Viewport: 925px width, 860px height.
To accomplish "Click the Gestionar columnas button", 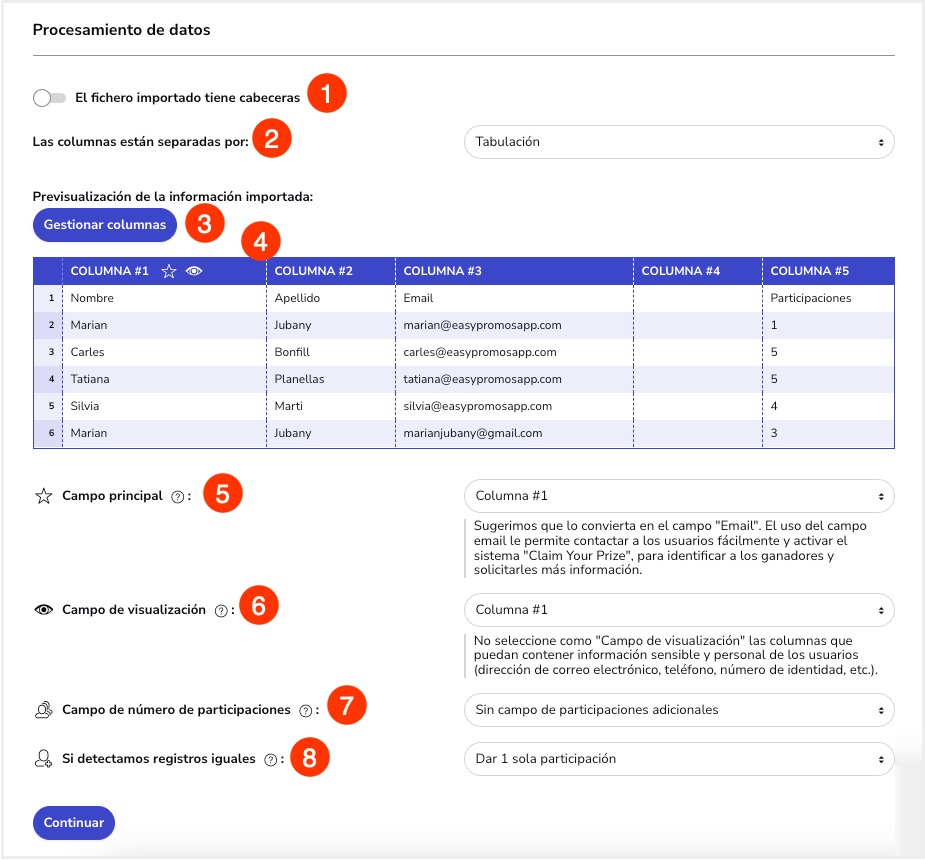I will click(x=105, y=225).
